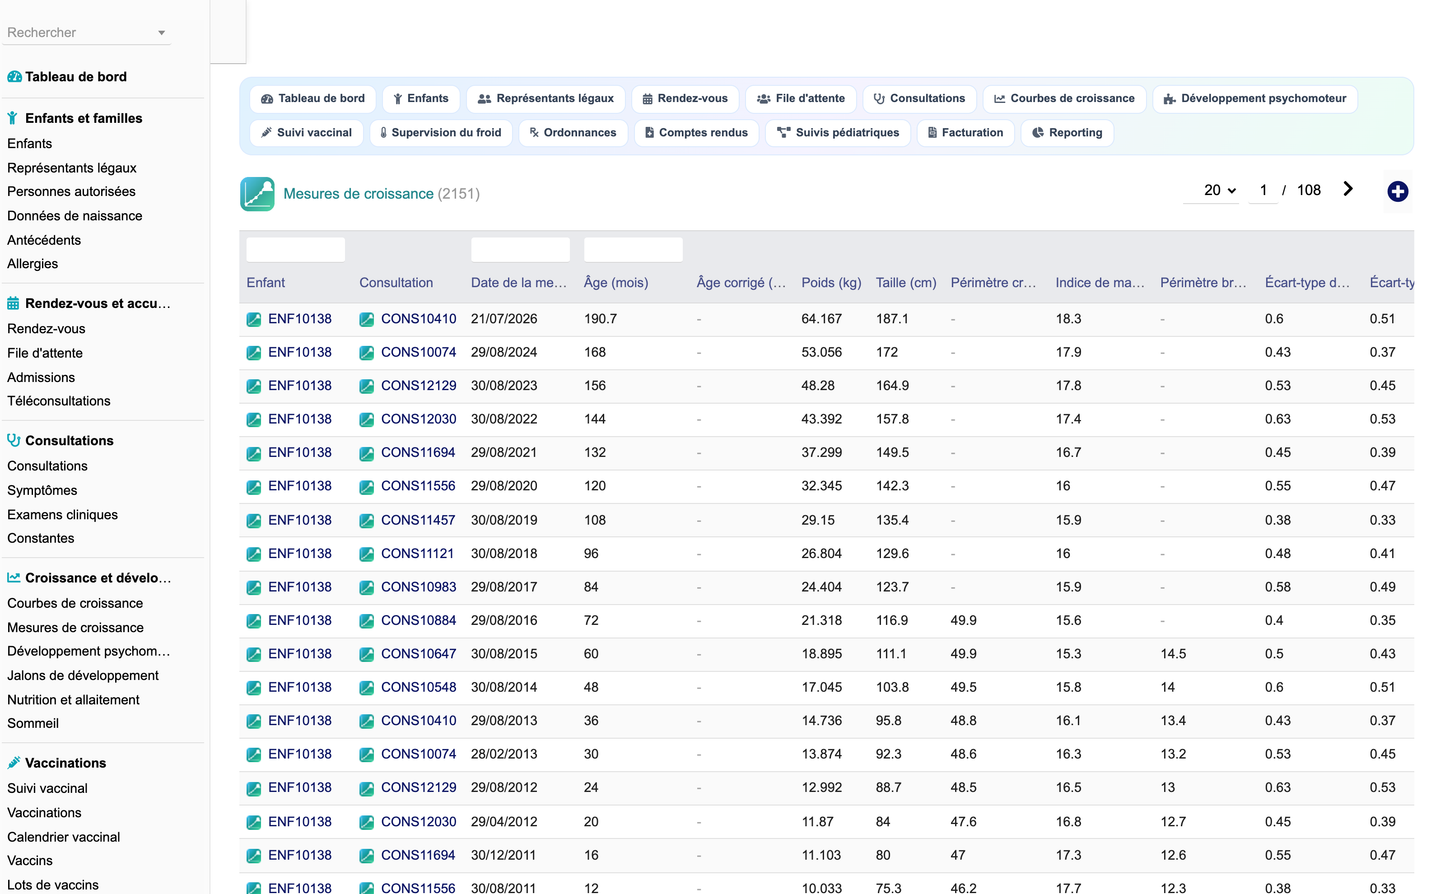Click consultation icon next to CONS11121
This screenshot has width=1445, height=894.
click(367, 554)
